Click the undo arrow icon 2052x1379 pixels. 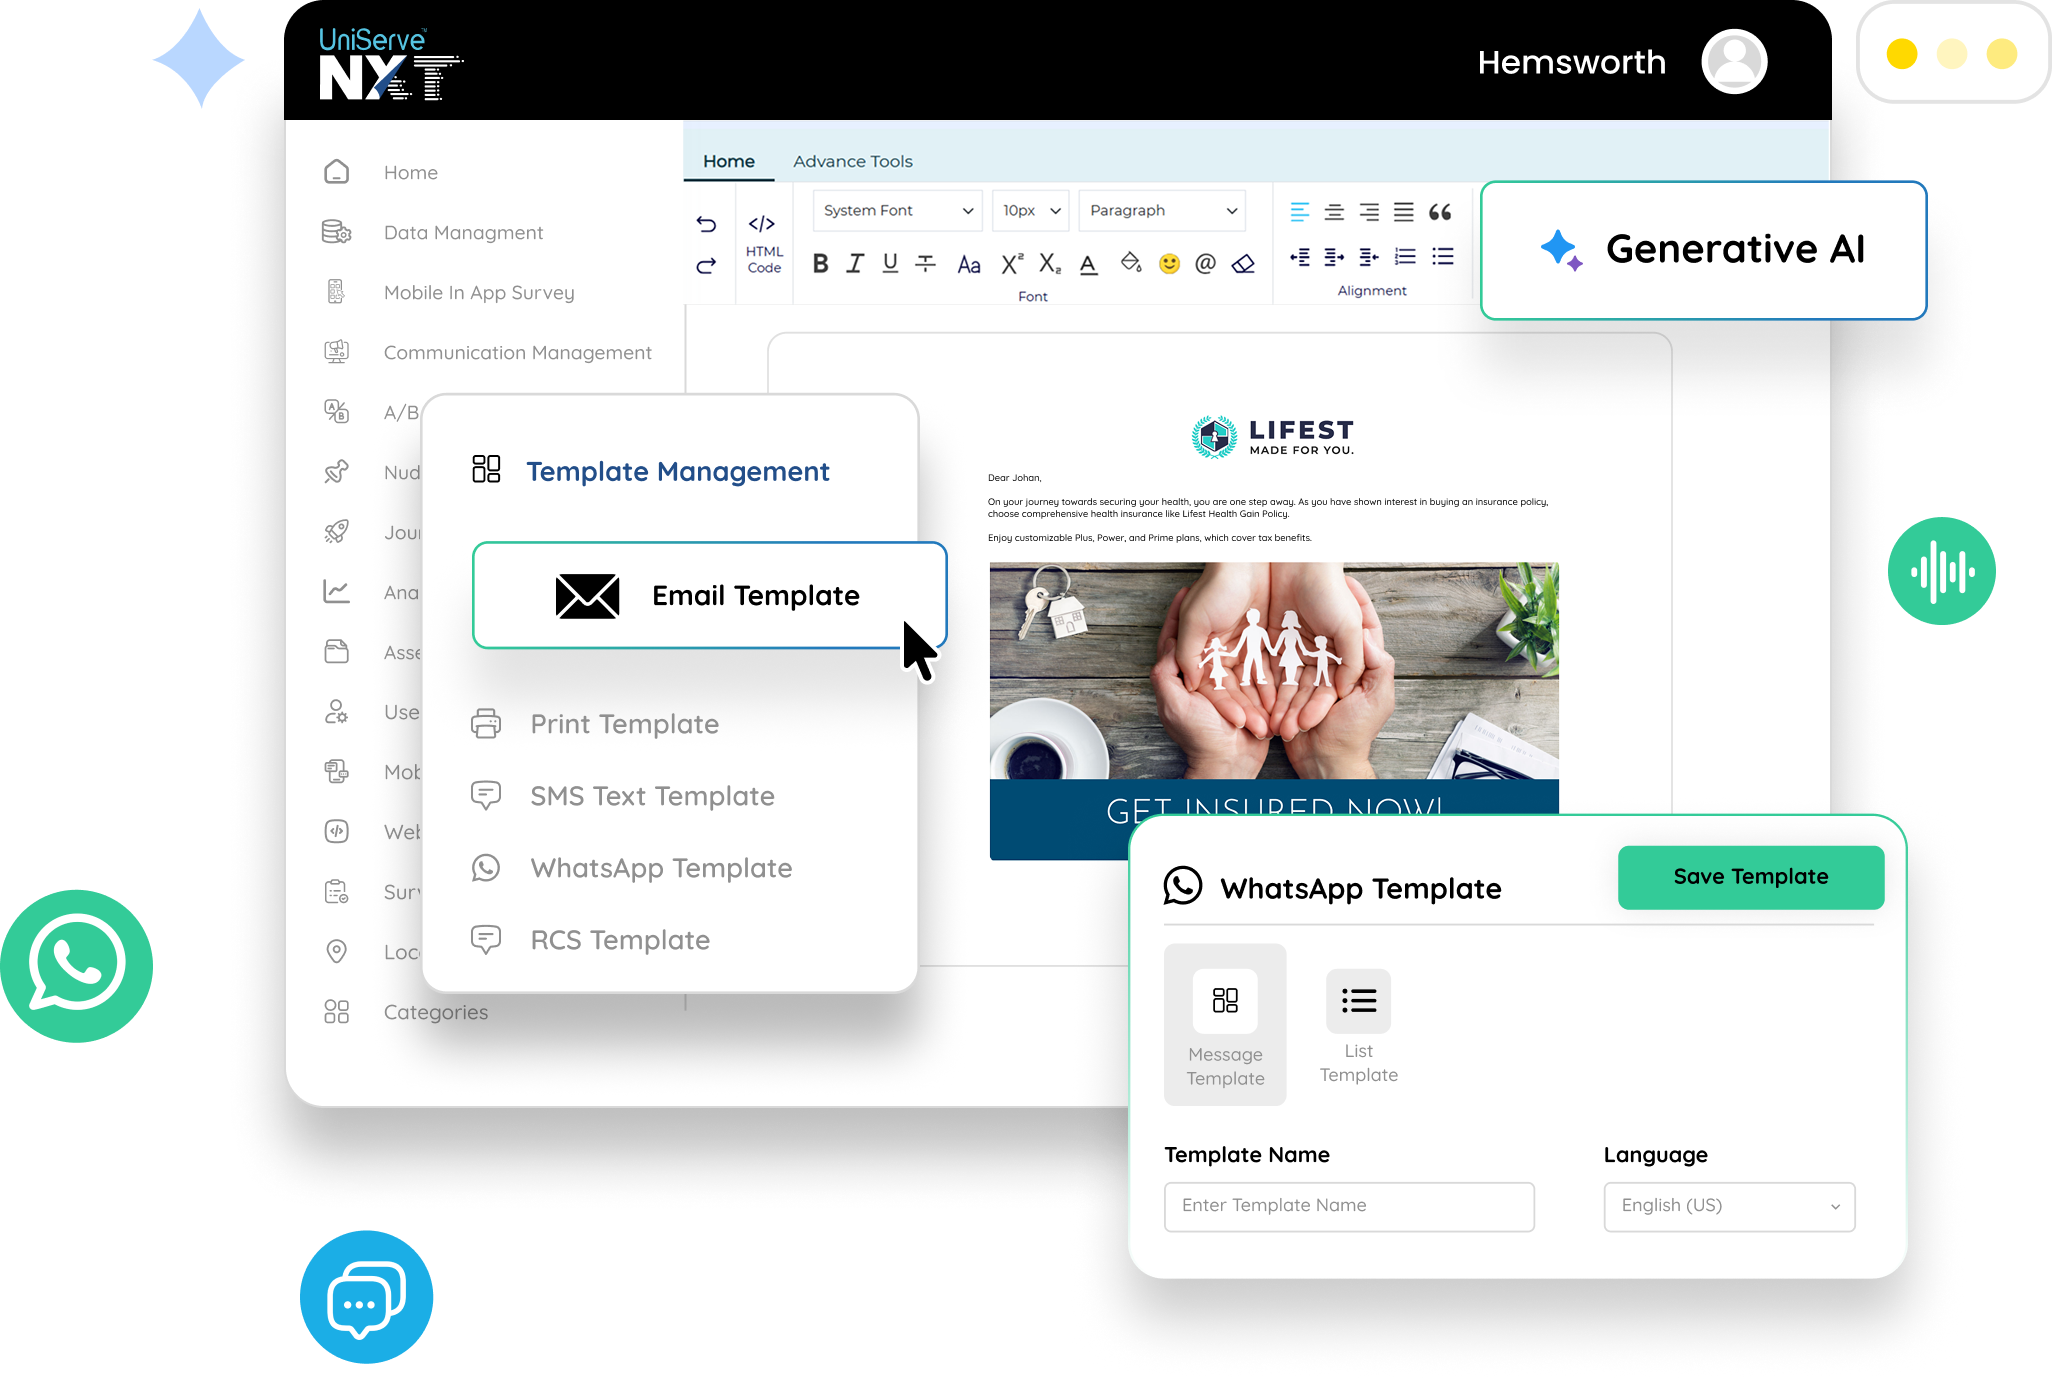point(706,224)
